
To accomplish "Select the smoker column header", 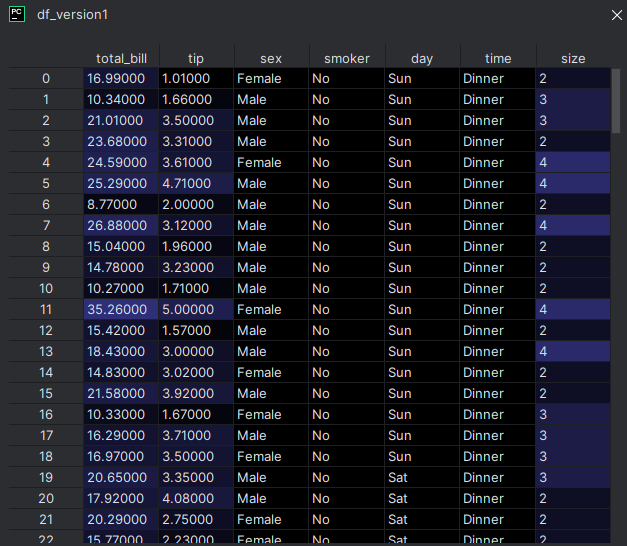I will (347, 58).
